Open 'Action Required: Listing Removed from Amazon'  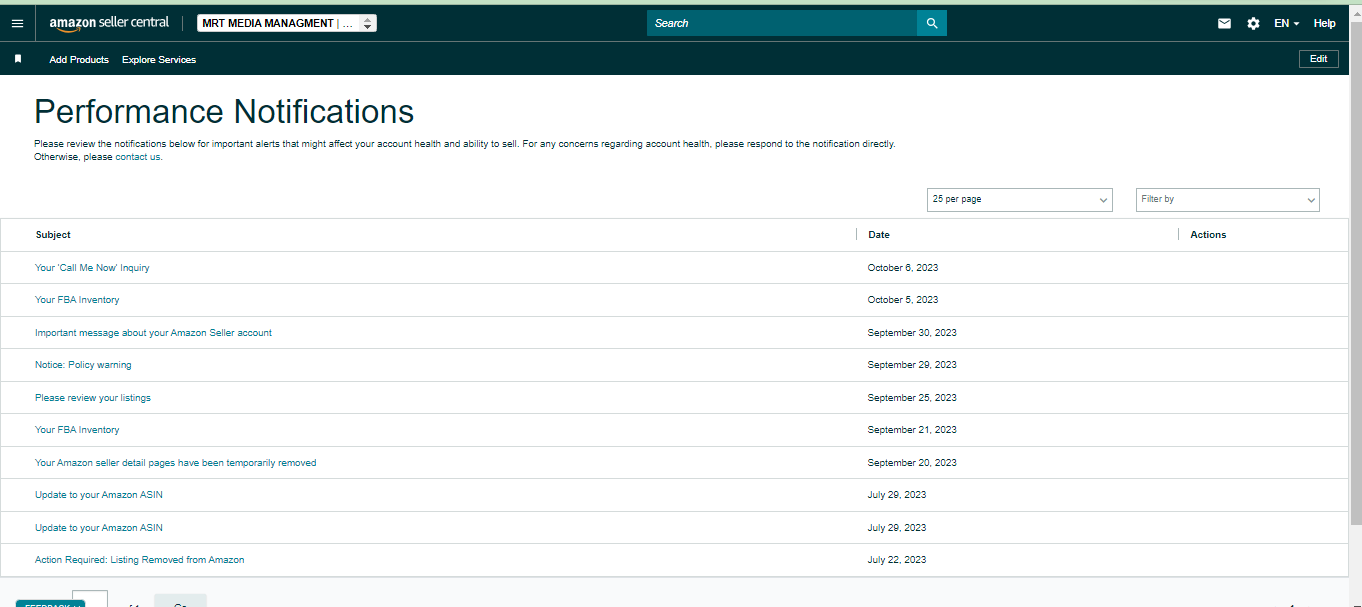139,560
